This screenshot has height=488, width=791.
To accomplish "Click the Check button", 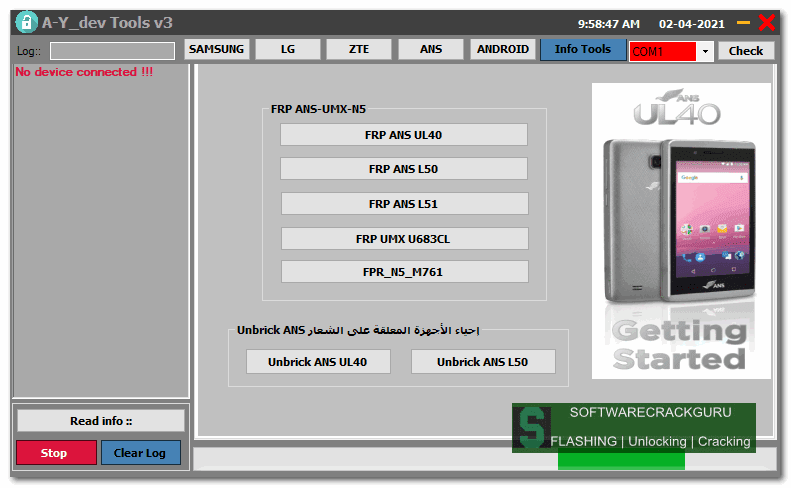I will pyautogui.click(x=746, y=51).
